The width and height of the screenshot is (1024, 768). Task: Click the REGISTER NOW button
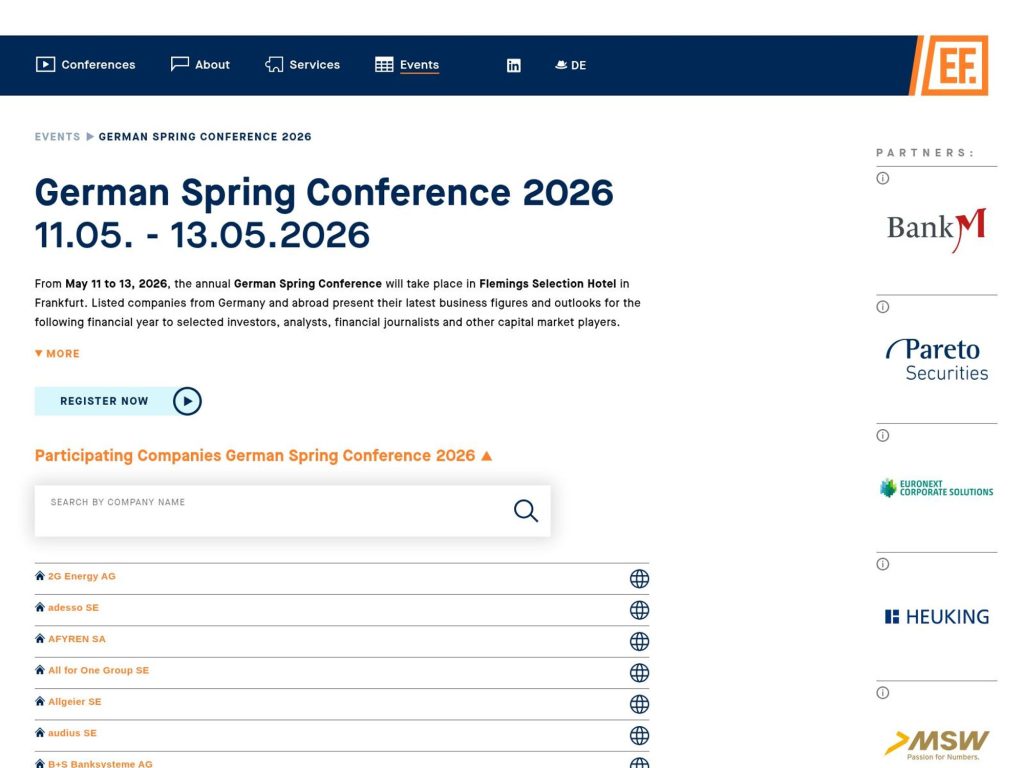pos(103,400)
